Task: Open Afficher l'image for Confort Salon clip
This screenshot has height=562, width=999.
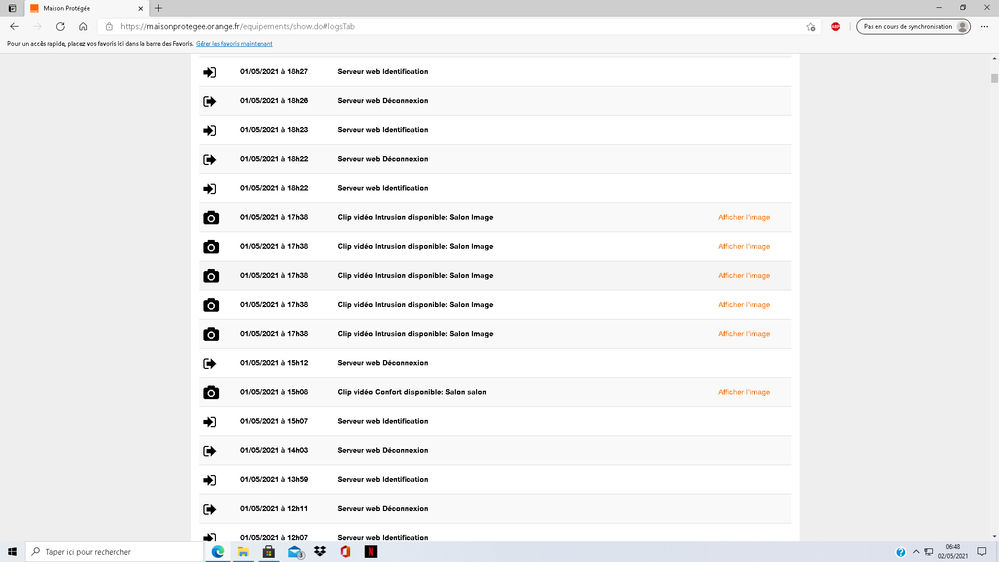Action: (x=743, y=392)
